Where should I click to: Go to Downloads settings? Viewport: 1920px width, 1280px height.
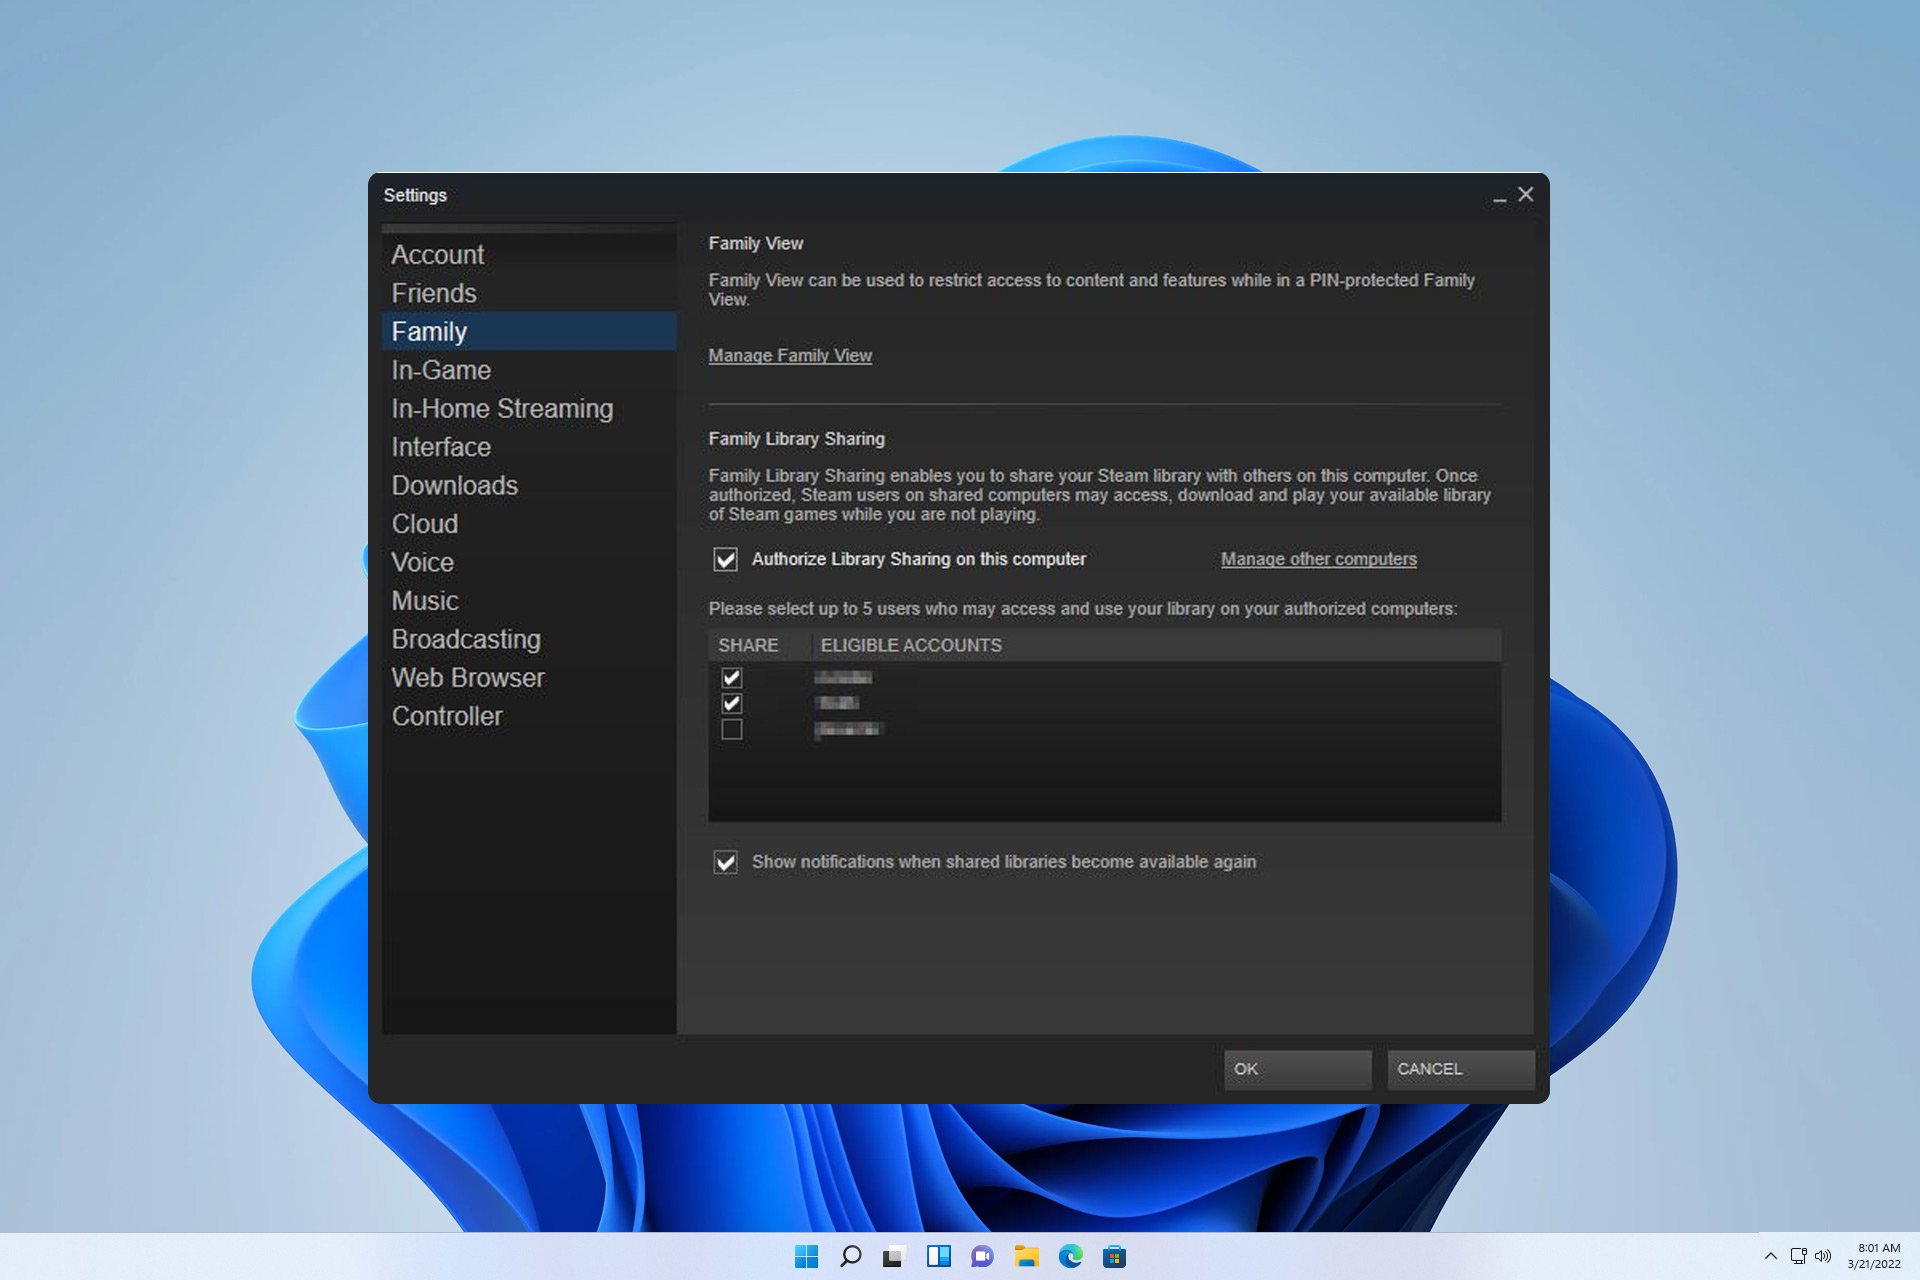click(x=529, y=485)
